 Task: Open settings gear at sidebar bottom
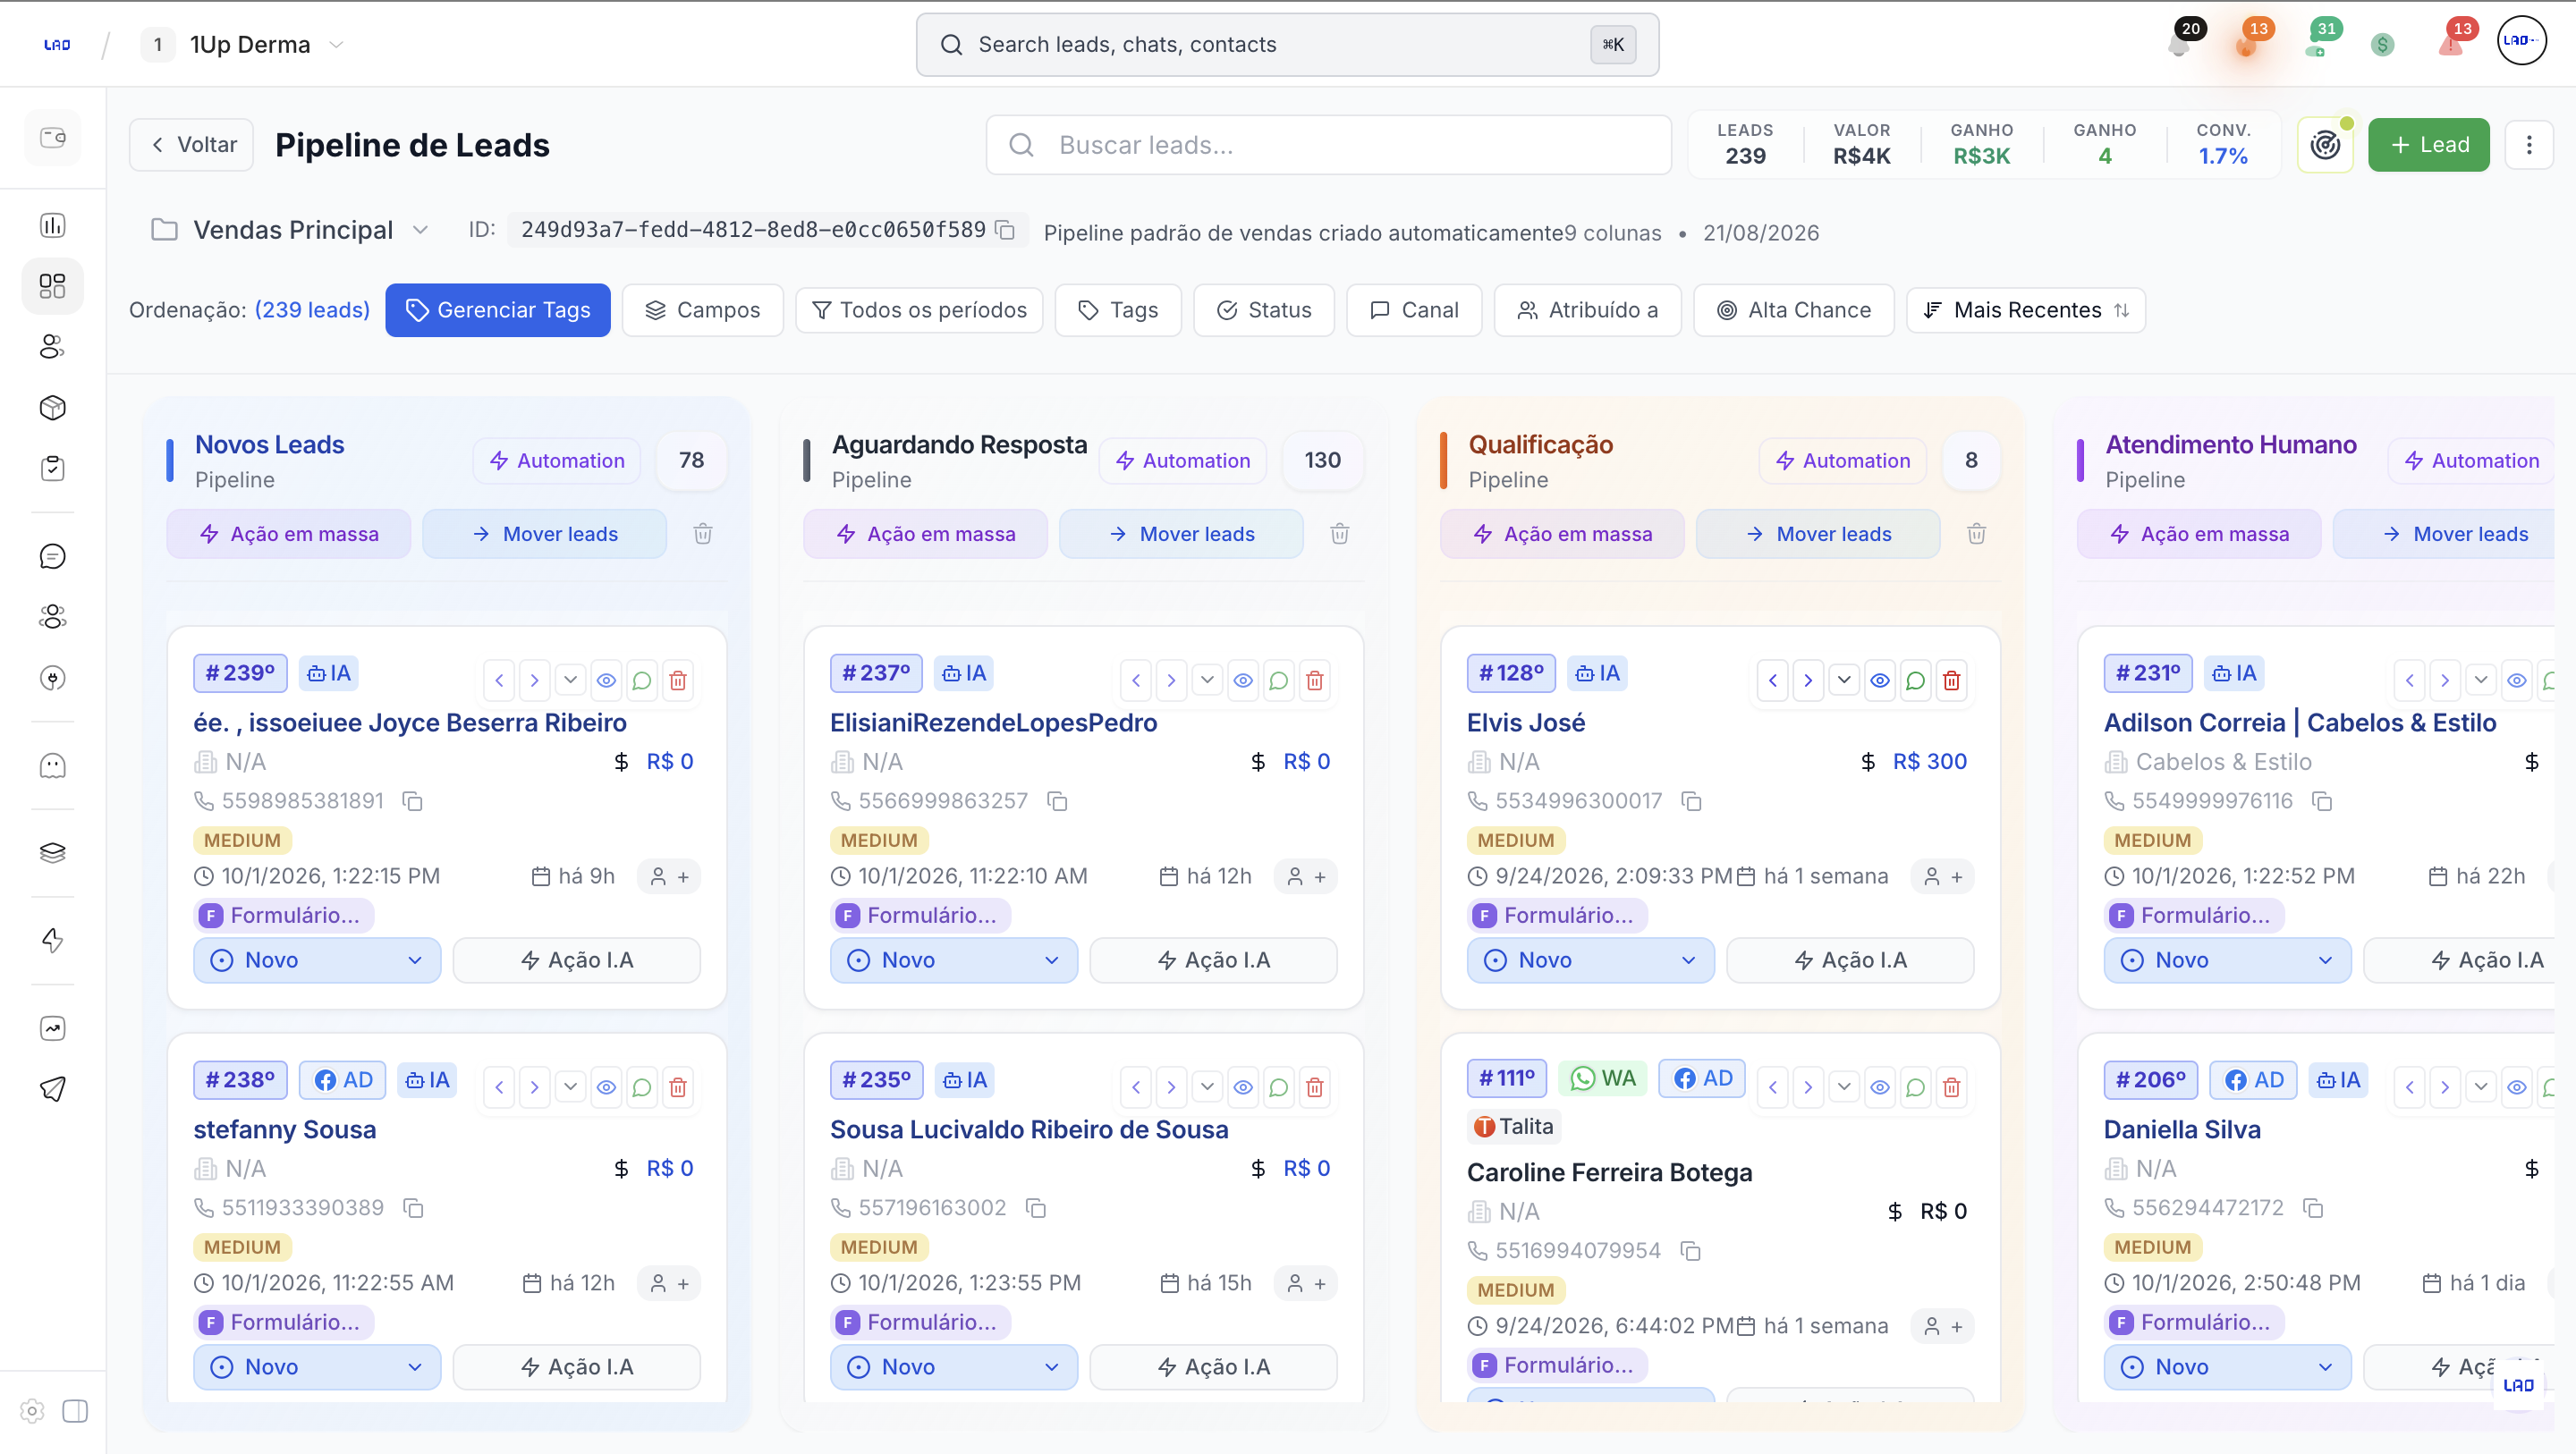click(x=32, y=1411)
